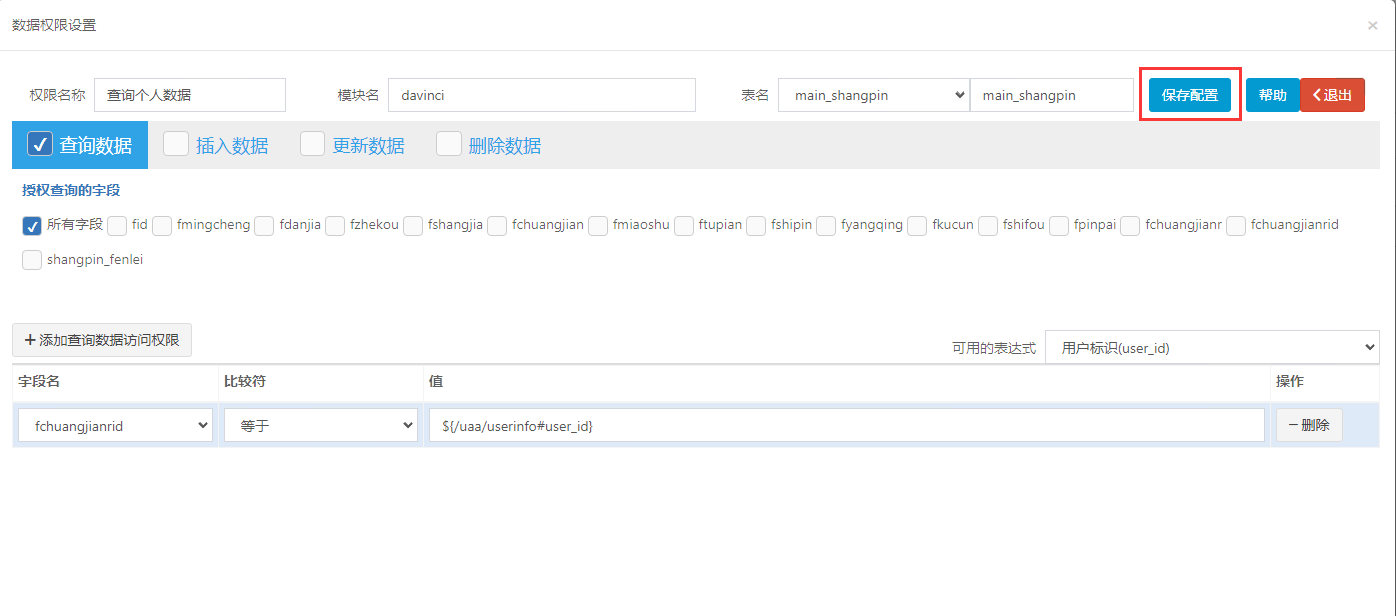The height and width of the screenshot is (616, 1396).
Task: Open the 表名 main_shangpin dropdown
Action: point(874,95)
